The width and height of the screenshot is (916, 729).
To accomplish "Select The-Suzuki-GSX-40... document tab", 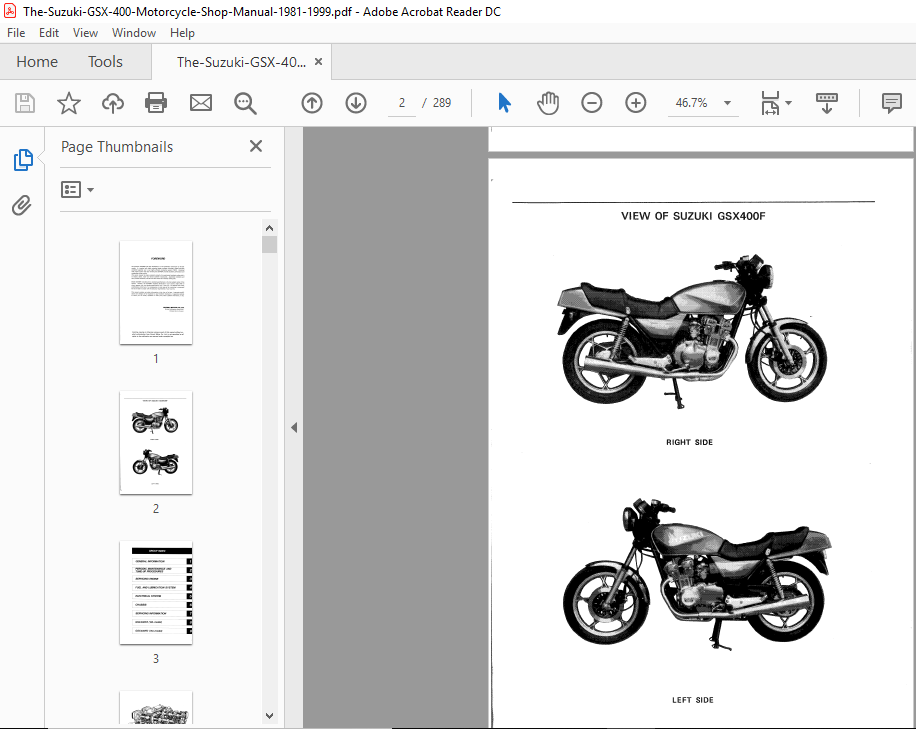I will pos(241,62).
